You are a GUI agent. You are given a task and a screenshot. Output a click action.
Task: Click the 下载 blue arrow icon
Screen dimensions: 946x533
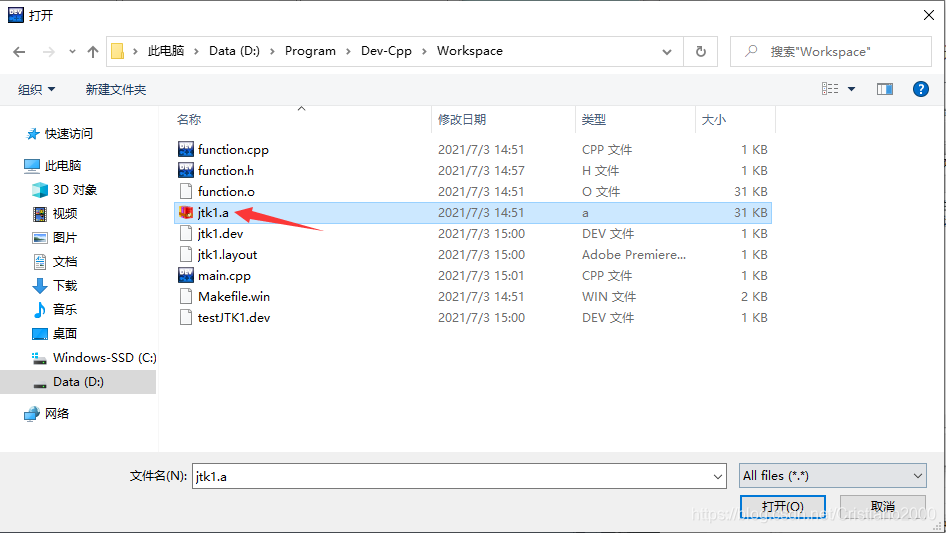[40, 286]
